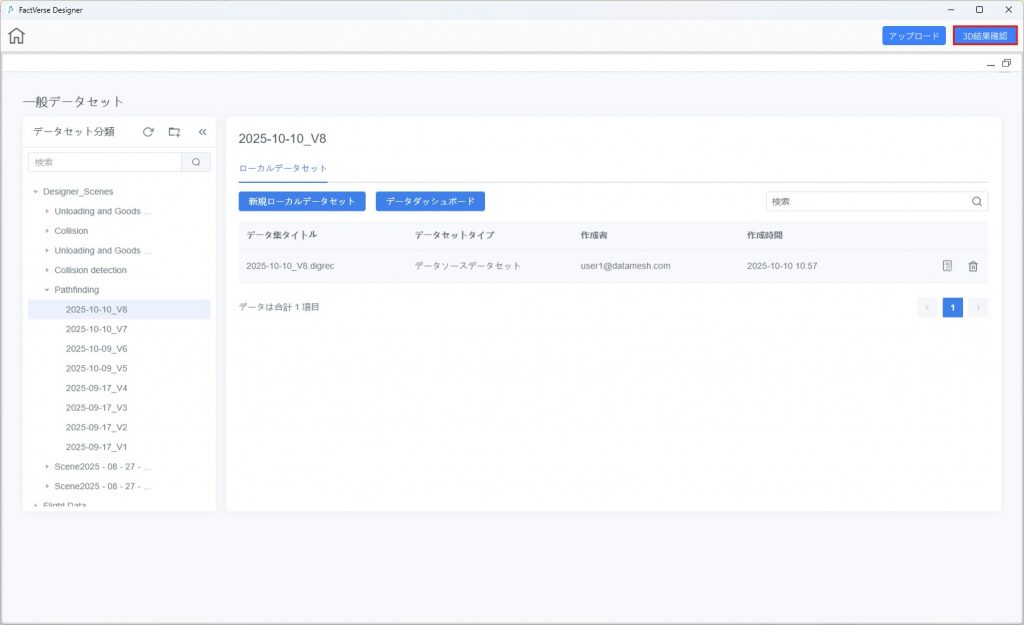Screen dimensions: 1024x625
Task: Restore the inner panel window size
Action: (1006, 63)
